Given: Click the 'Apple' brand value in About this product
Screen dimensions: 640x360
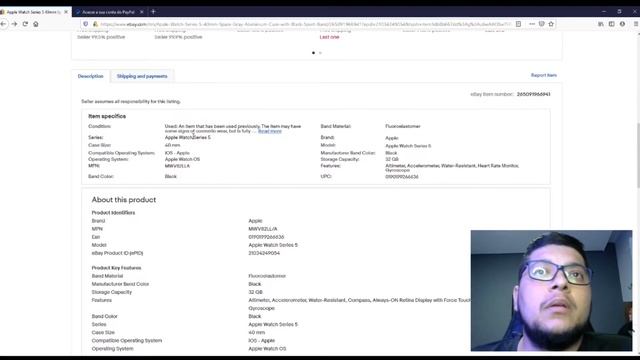Looking at the screenshot, I should point(256,221).
